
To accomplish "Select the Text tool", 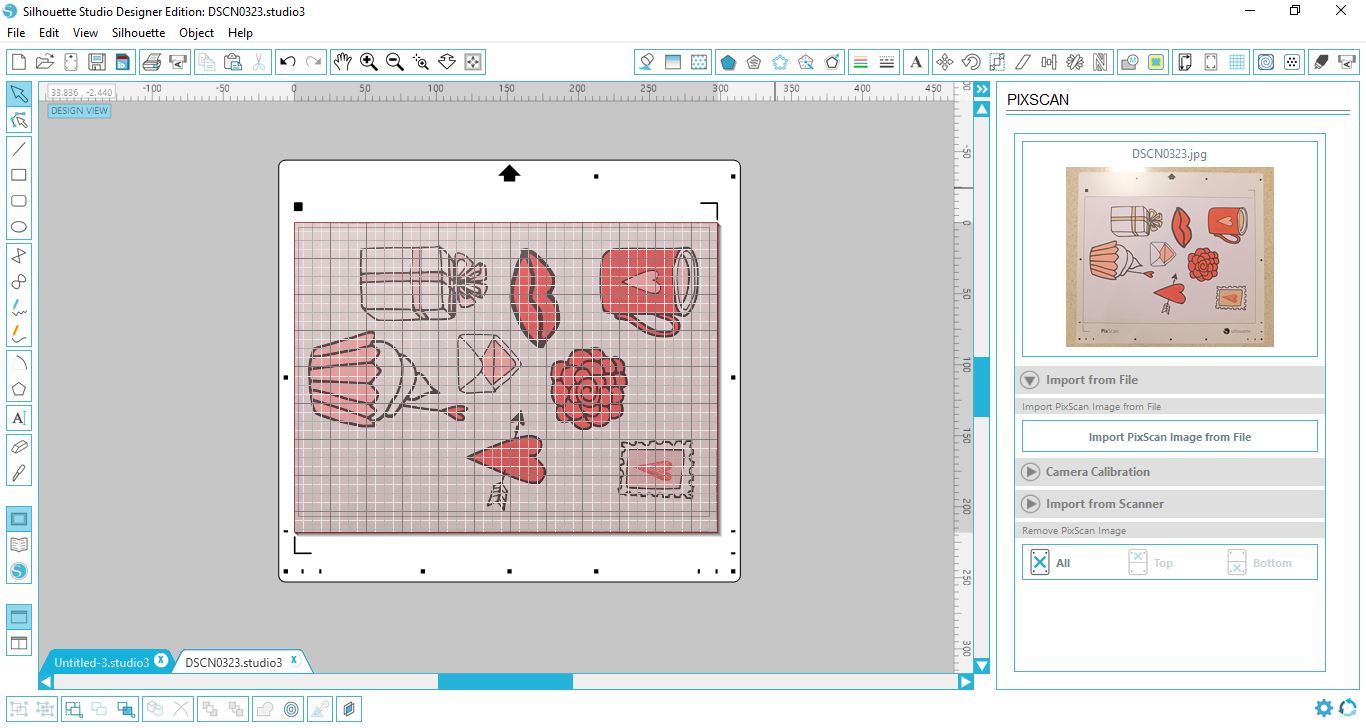I will coord(18,417).
